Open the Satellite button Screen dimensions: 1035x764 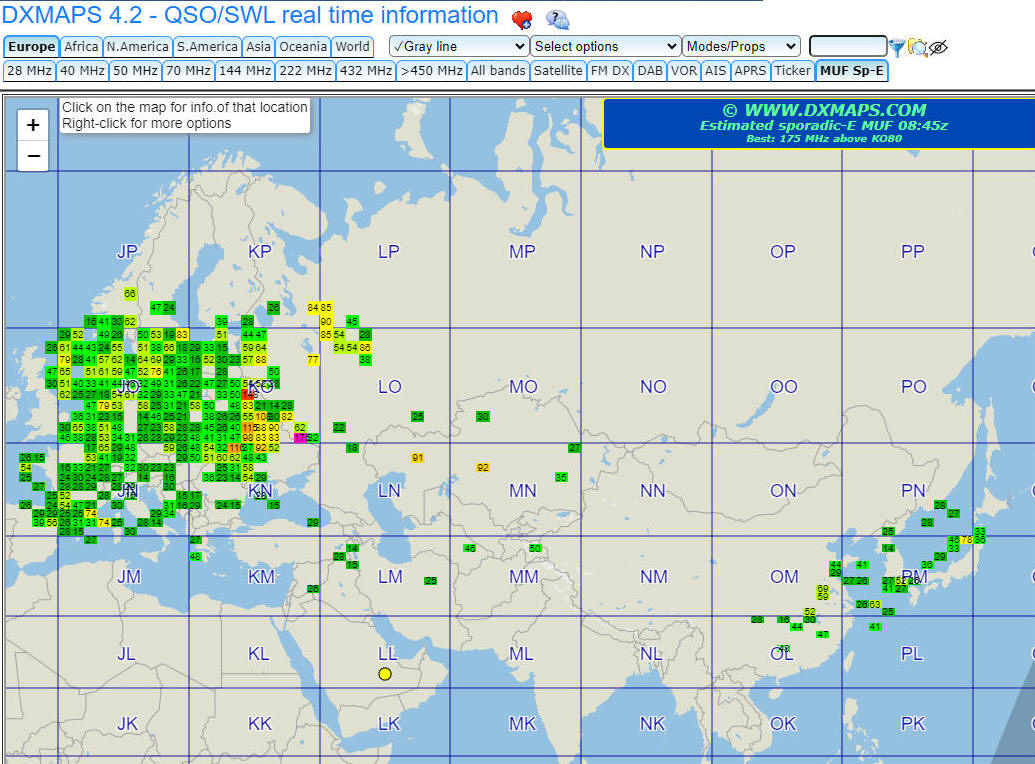(x=557, y=71)
